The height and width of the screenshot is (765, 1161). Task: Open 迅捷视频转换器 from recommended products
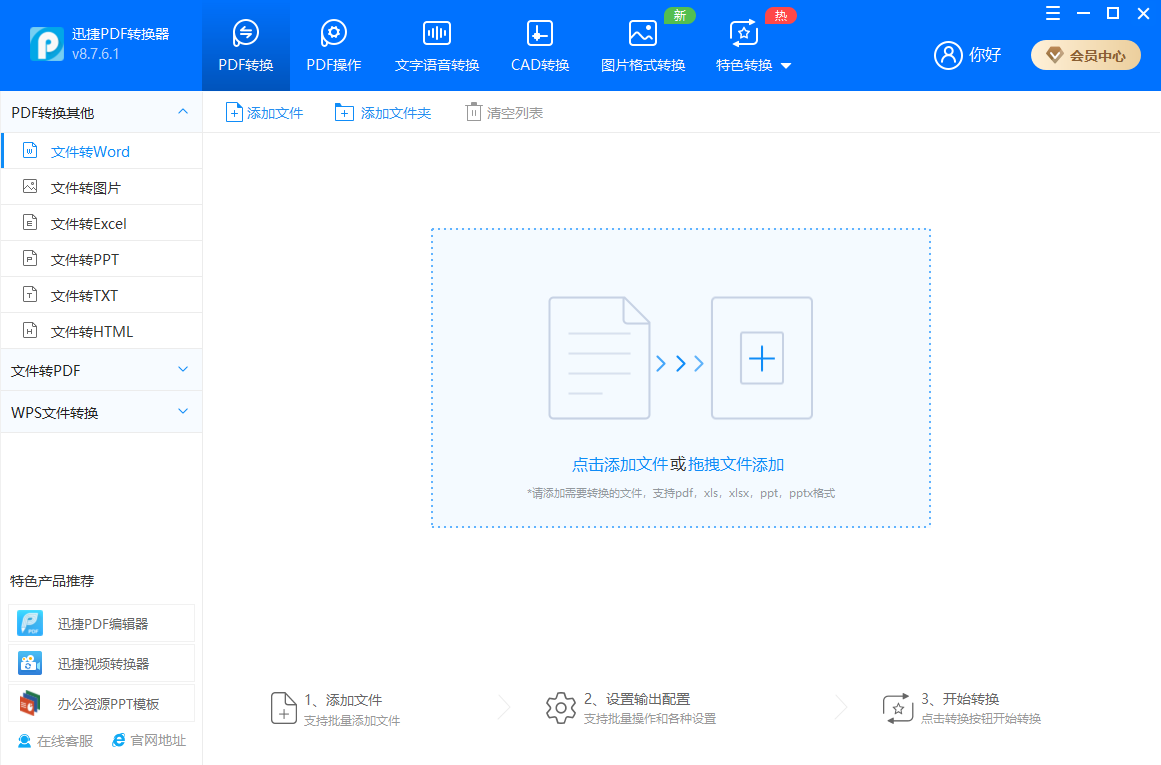point(100,662)
